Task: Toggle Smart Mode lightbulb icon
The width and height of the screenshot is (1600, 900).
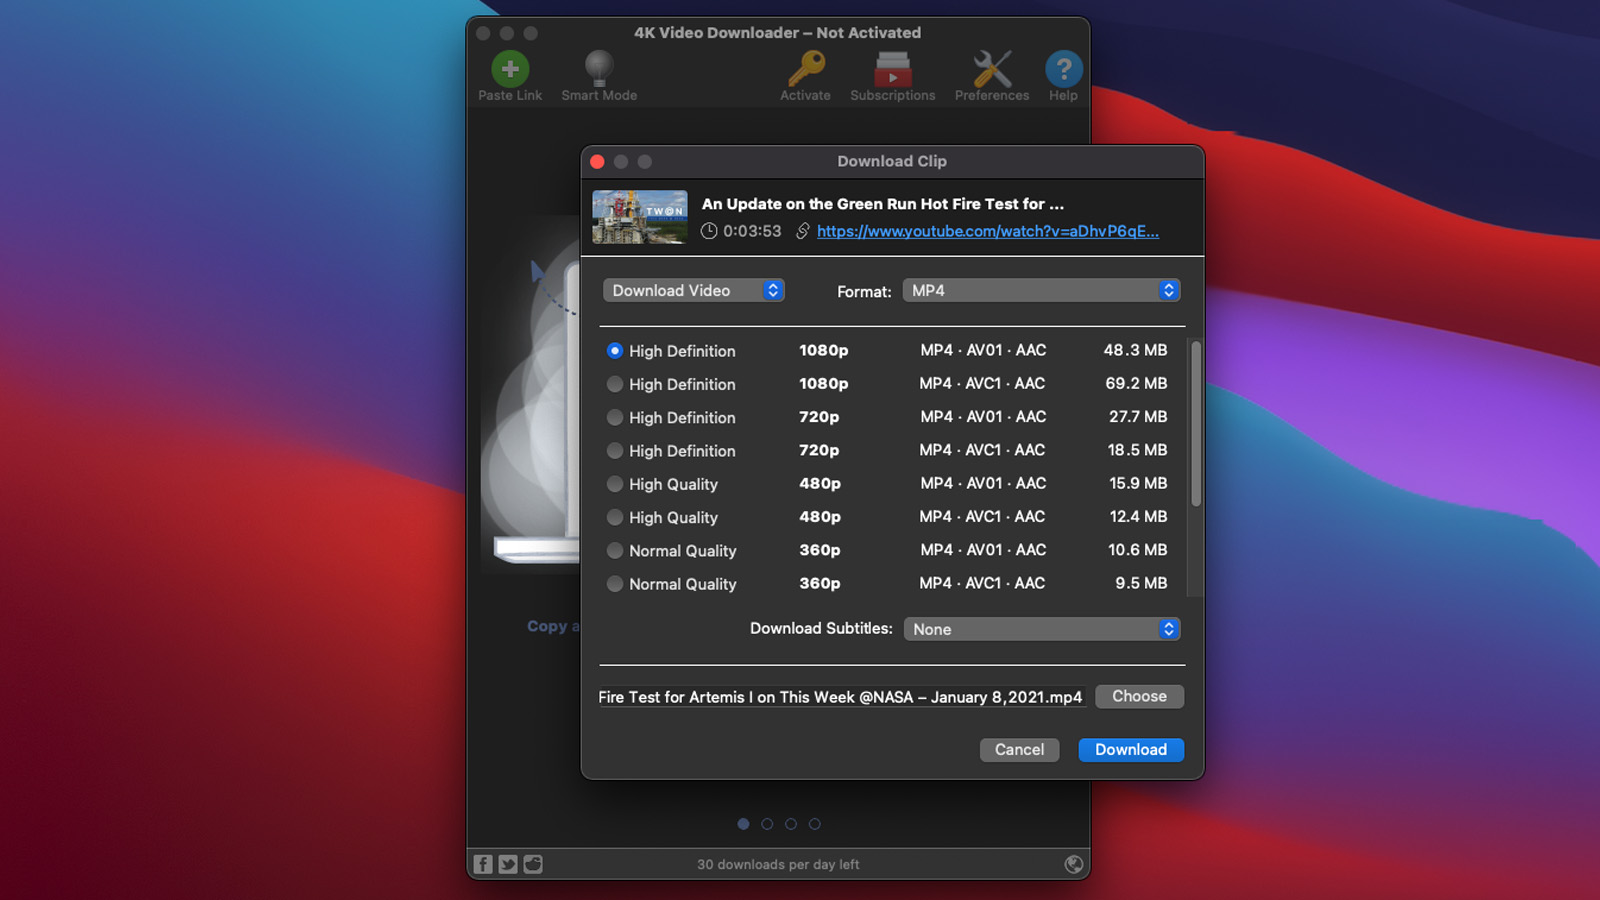Action: click(x=599, y=69)
